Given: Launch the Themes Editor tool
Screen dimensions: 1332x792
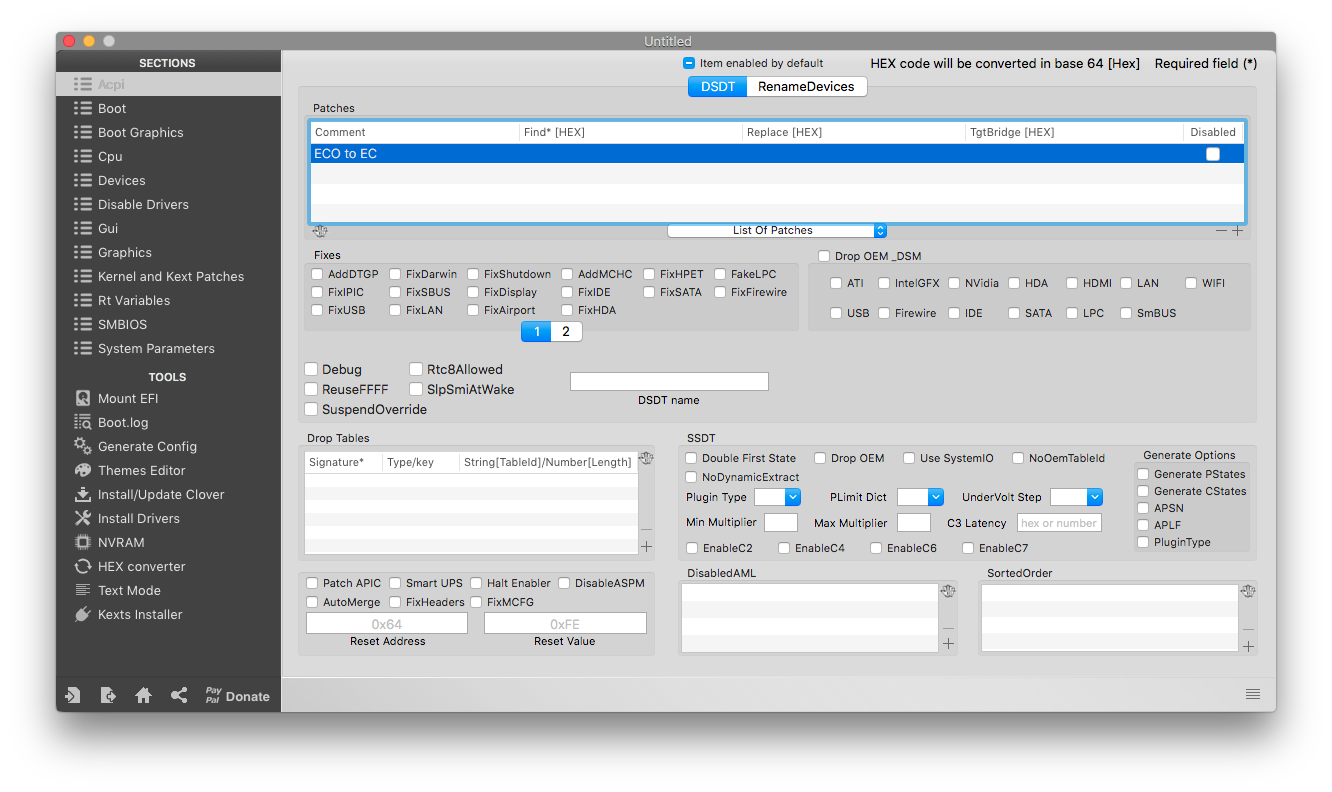Looking at the screenshot, I should (141, 470).
